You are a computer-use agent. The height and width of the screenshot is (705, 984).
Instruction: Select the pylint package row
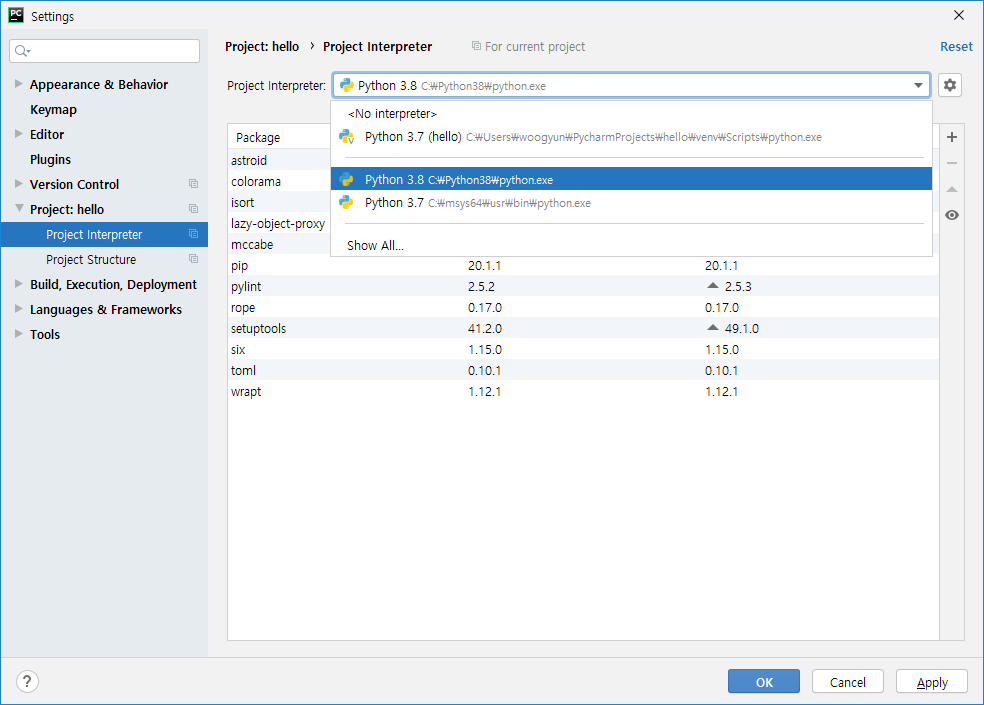pos(584,286)
